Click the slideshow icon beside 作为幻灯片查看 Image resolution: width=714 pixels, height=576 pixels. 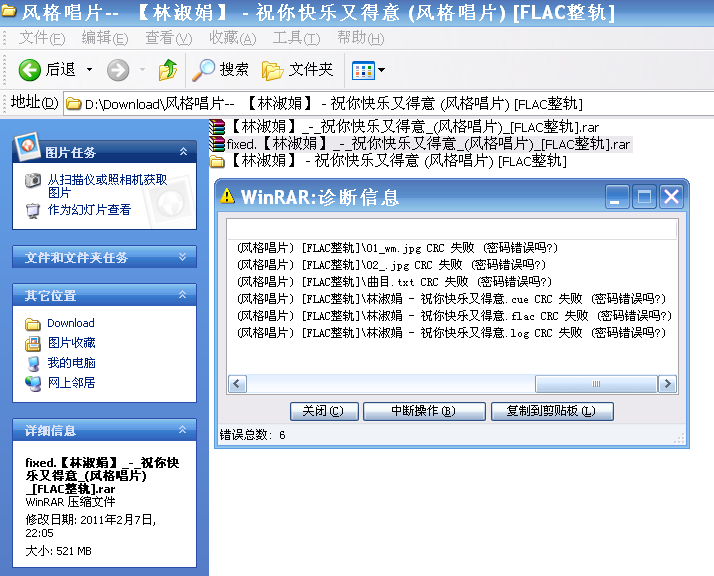click(33, 211)
